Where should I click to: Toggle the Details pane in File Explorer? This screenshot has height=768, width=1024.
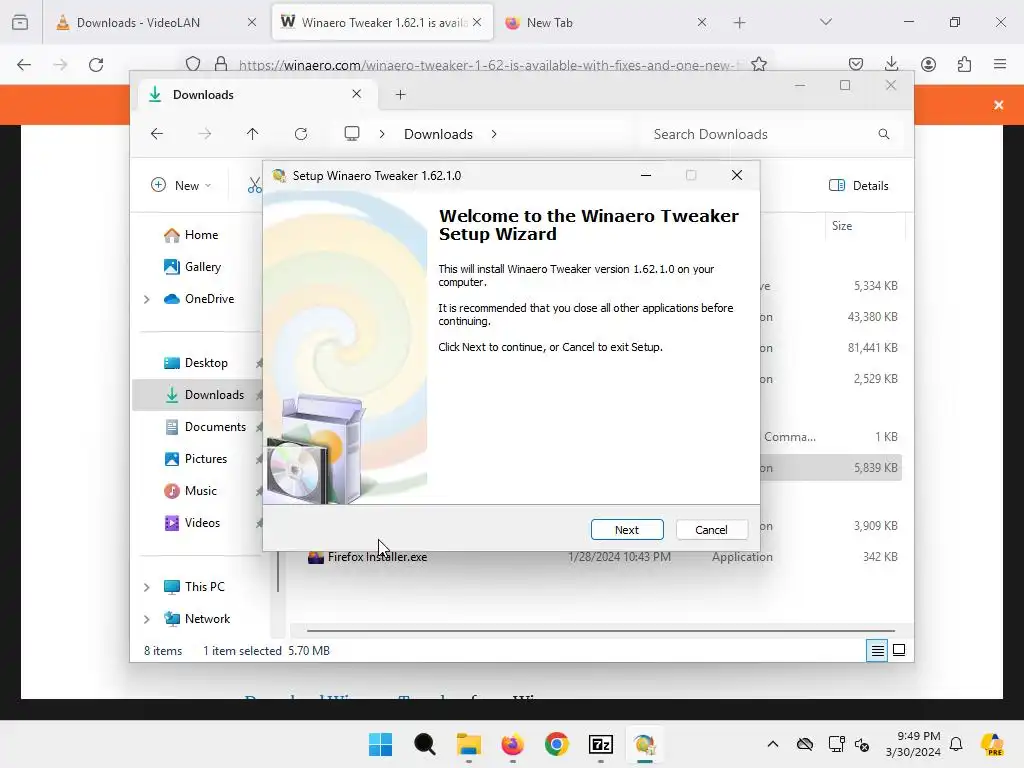859,185
